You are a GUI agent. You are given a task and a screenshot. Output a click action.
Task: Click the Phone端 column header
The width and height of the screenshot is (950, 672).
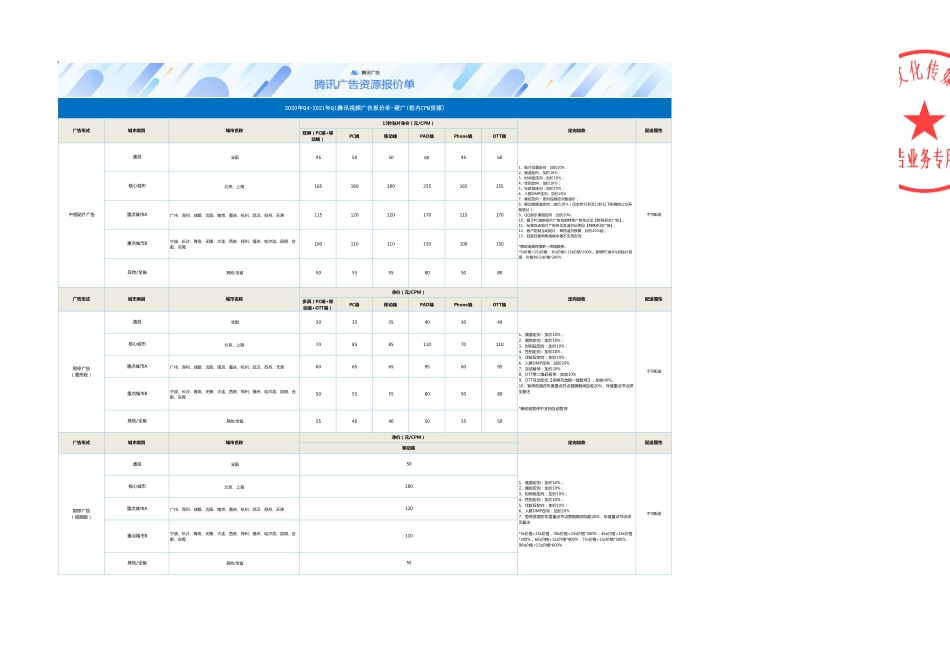[x=465, y=136]
